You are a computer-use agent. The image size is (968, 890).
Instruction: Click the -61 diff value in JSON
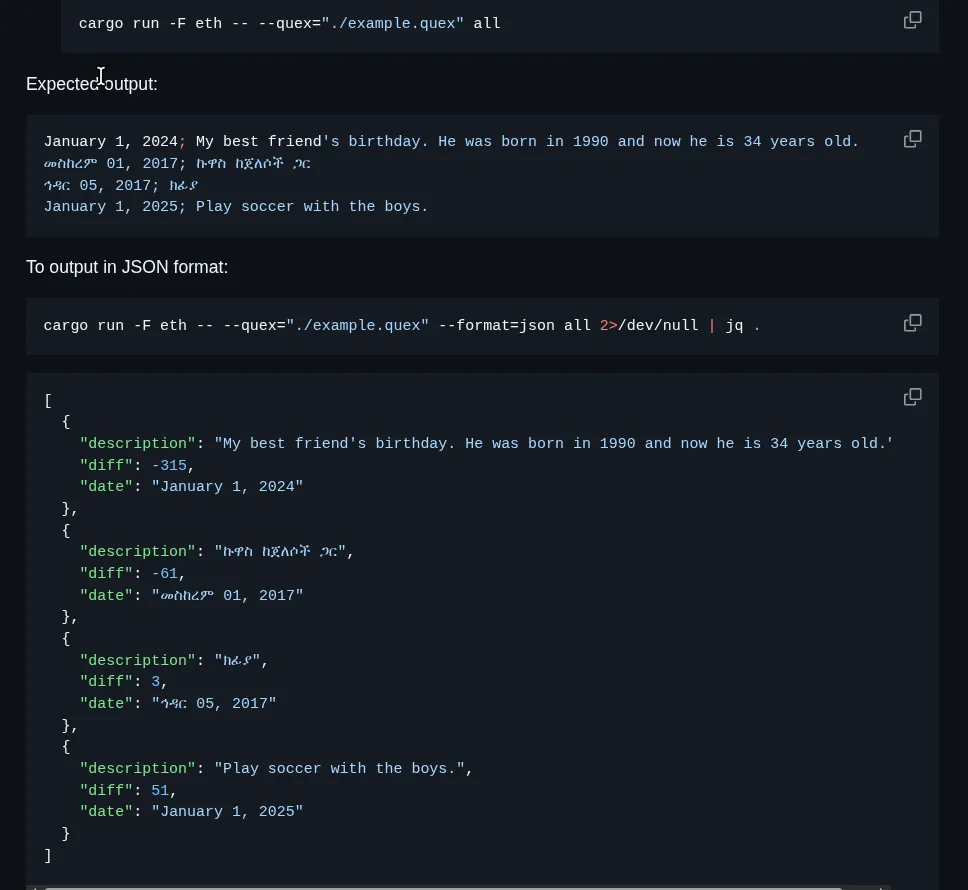coord(165,574)
